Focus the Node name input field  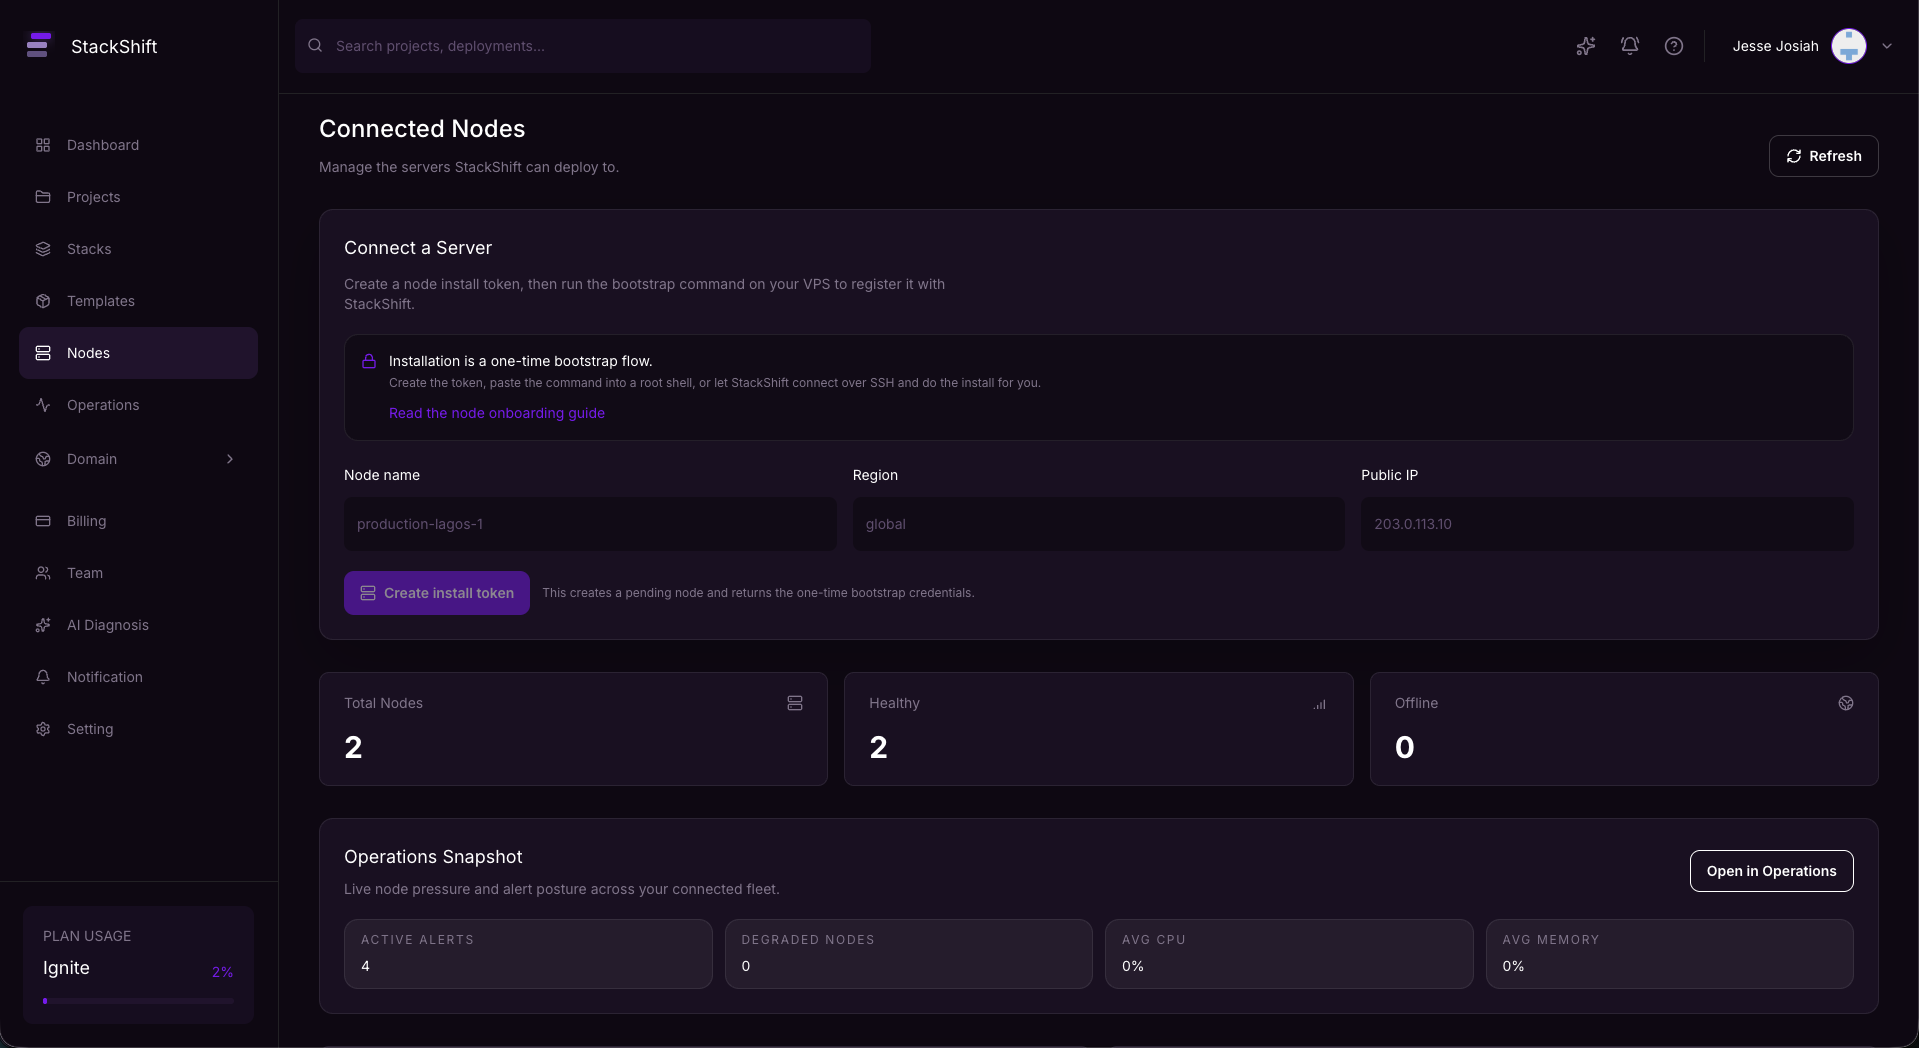click(x=590, y=524)
